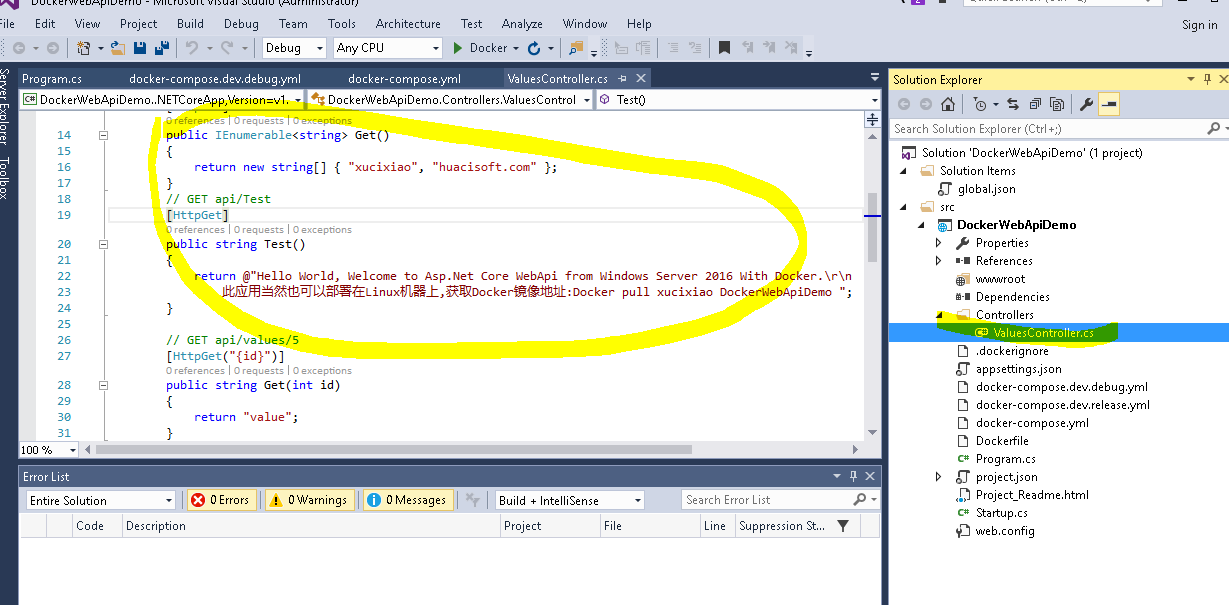Select Dockerfile in Solution Explorer

pyautogui.click(x=1002, y=441)
